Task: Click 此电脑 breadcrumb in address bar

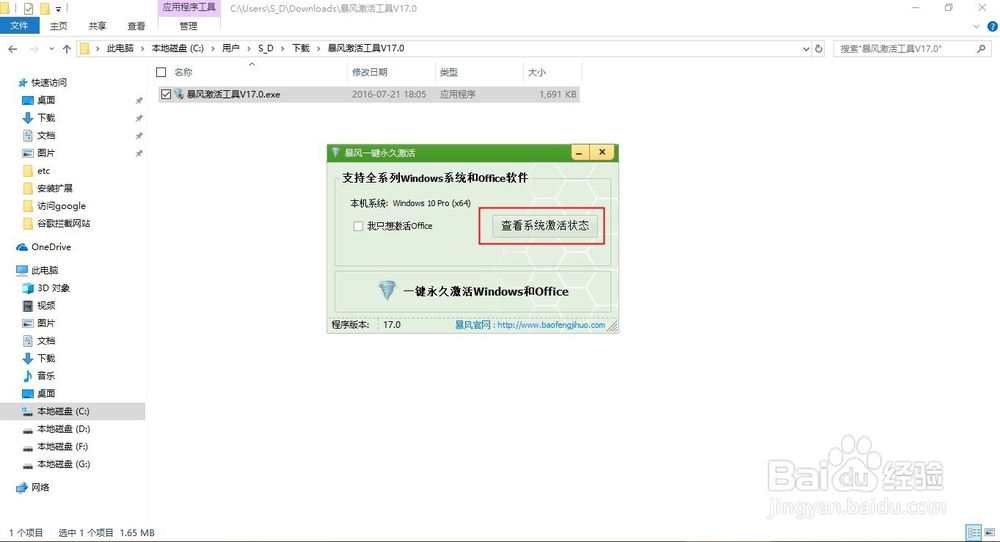Action: [120, 48]
